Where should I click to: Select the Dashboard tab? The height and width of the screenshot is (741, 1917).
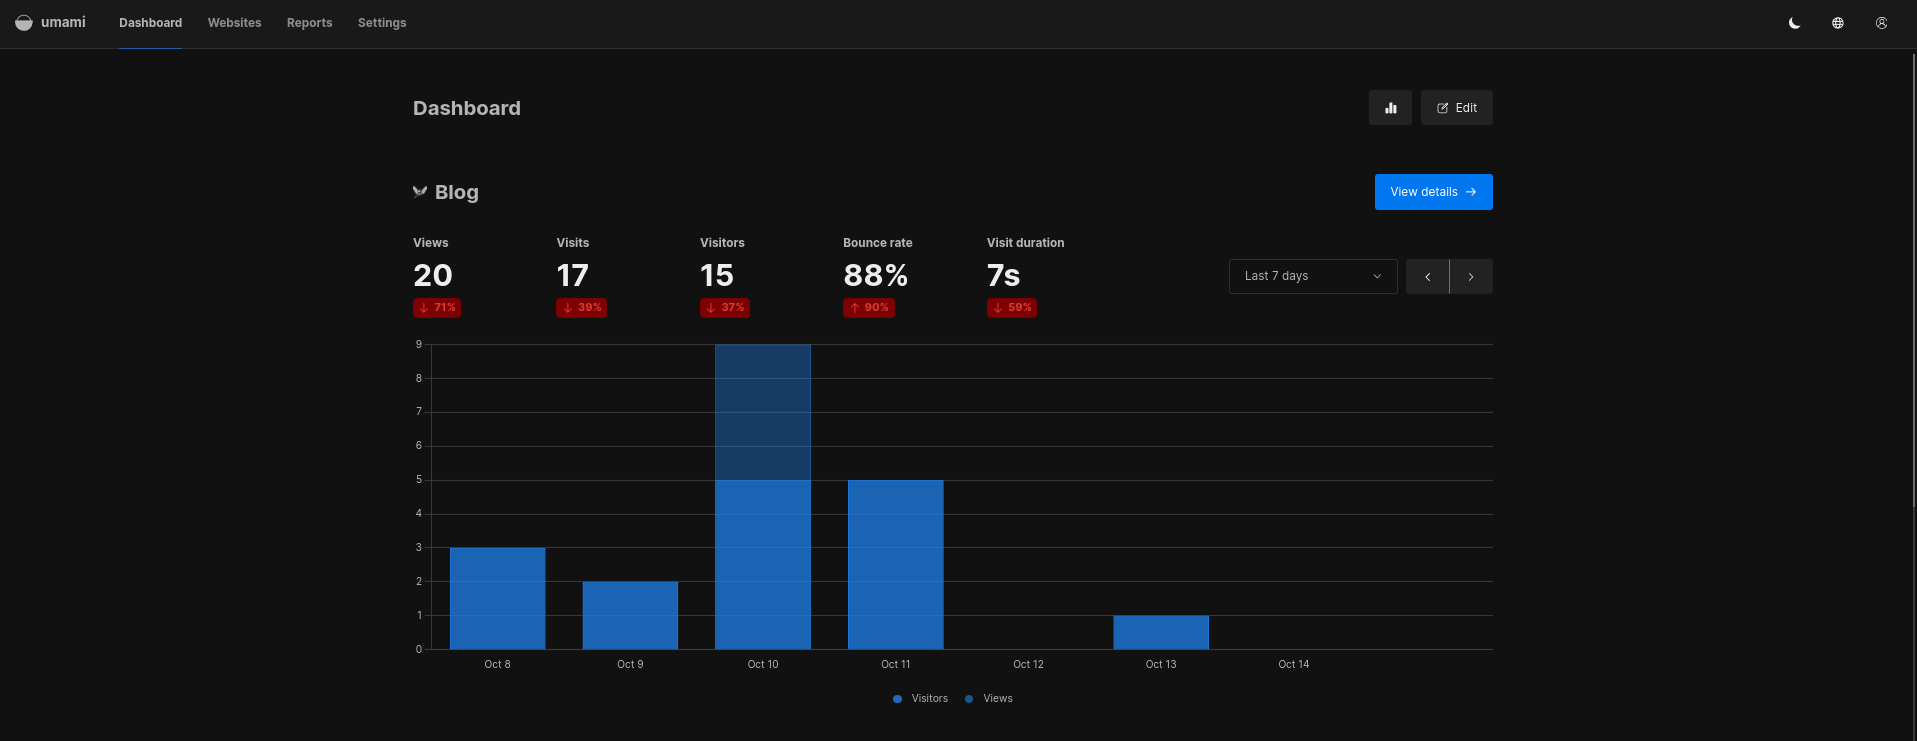(x=150, y=23)
